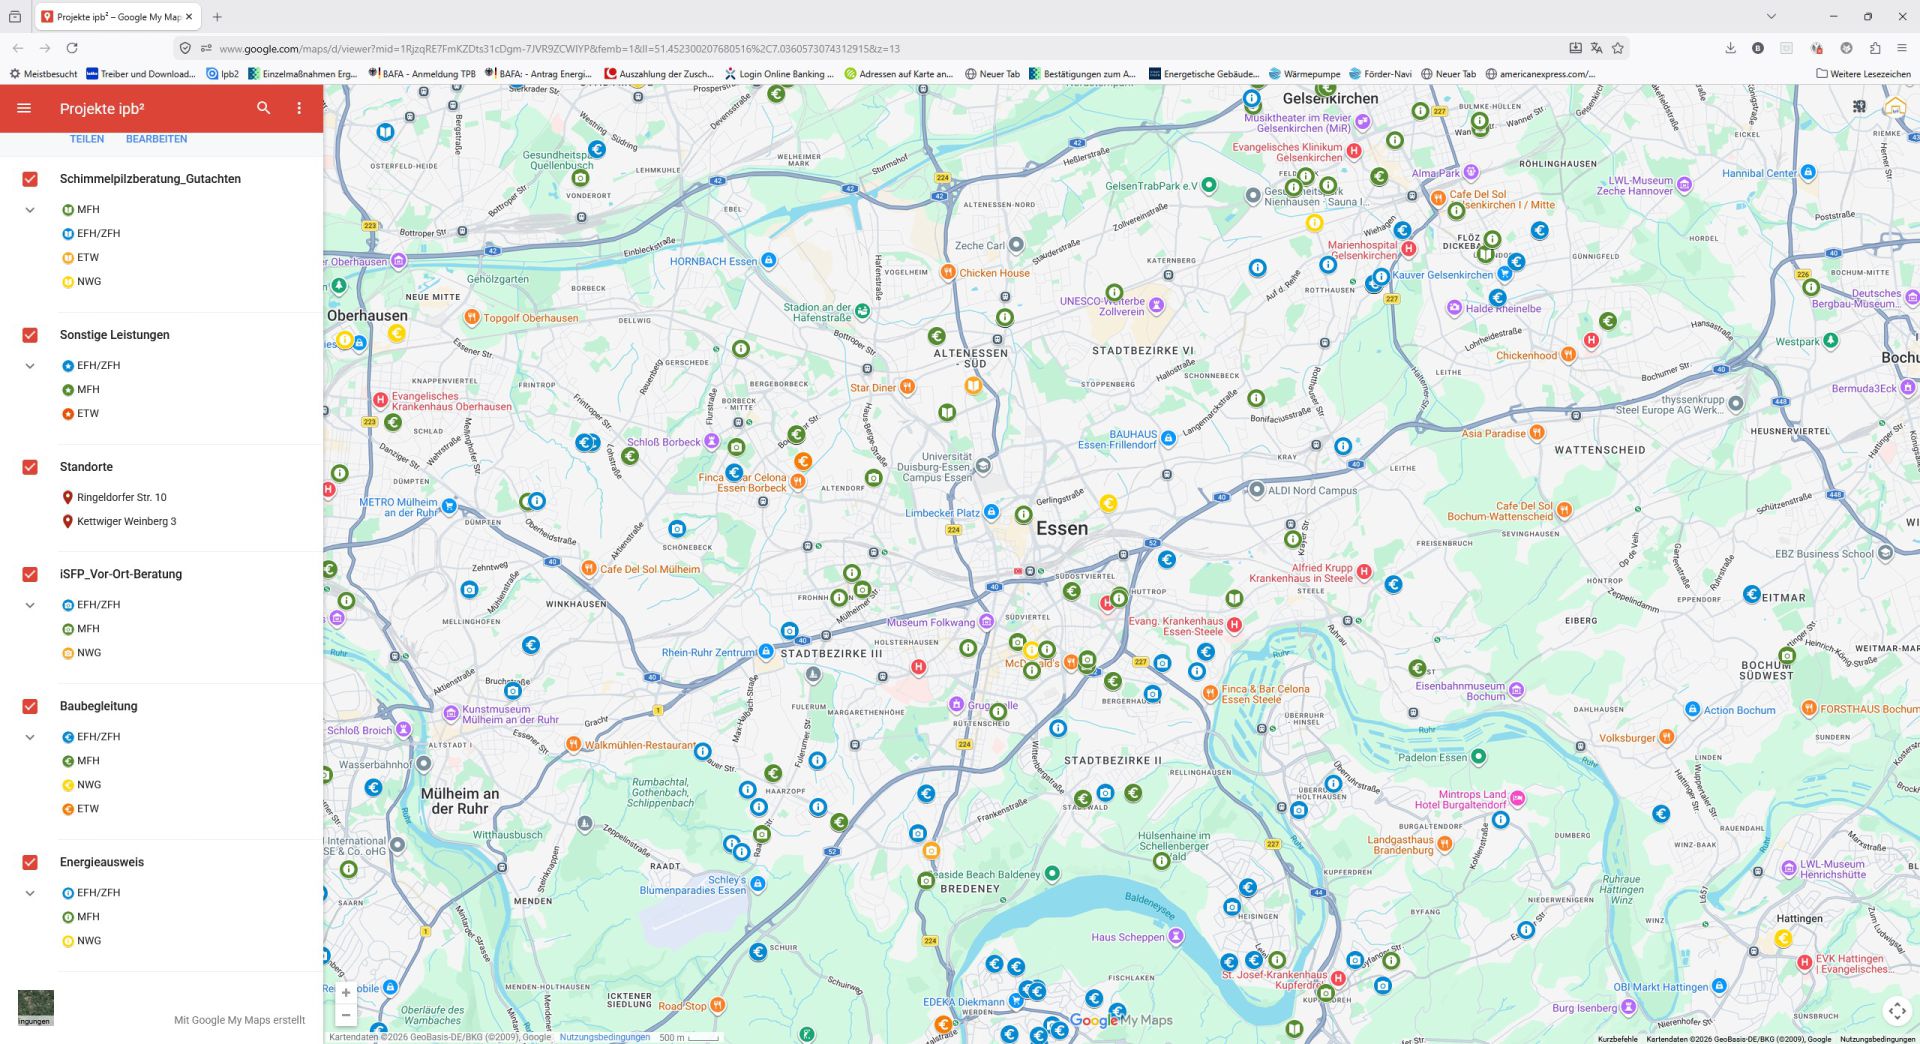Image resolution: width=1920 pixels, height=1044 pixels.
Task: Toggle the Standorte layer checkbox
Action: click(x=30, y=467)
